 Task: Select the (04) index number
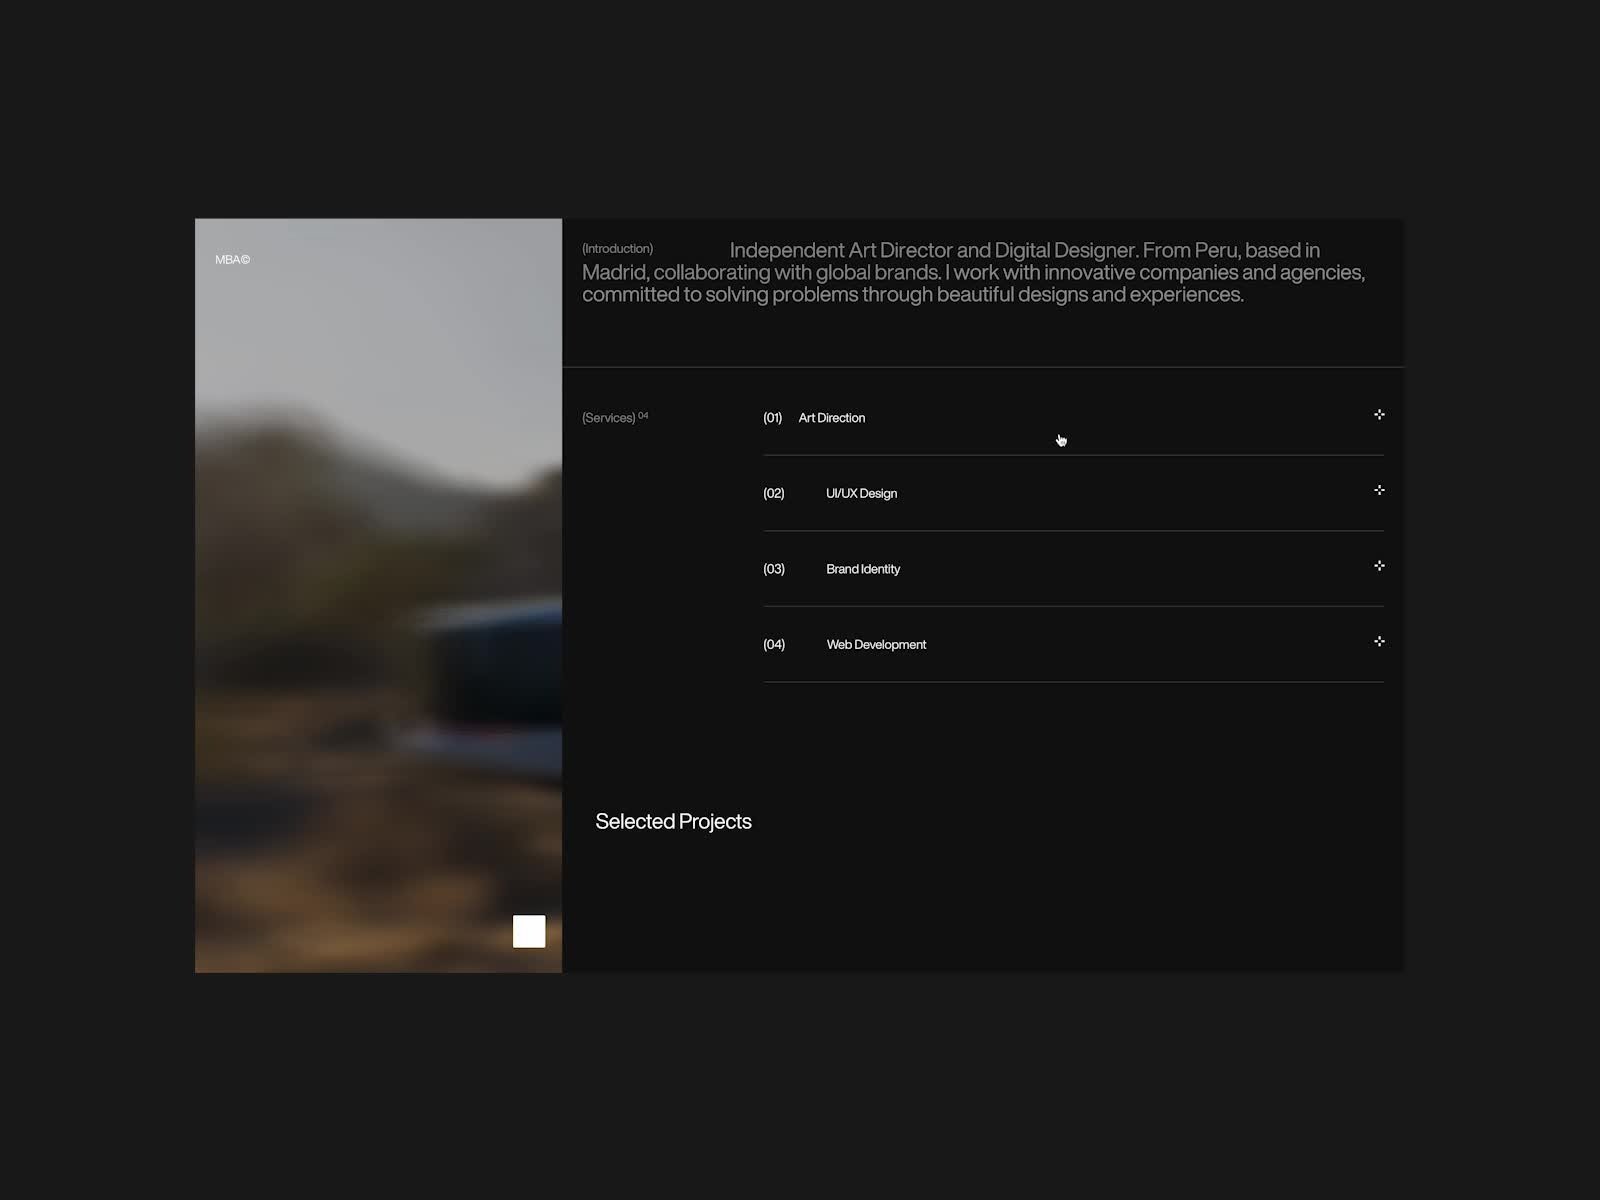773,645
